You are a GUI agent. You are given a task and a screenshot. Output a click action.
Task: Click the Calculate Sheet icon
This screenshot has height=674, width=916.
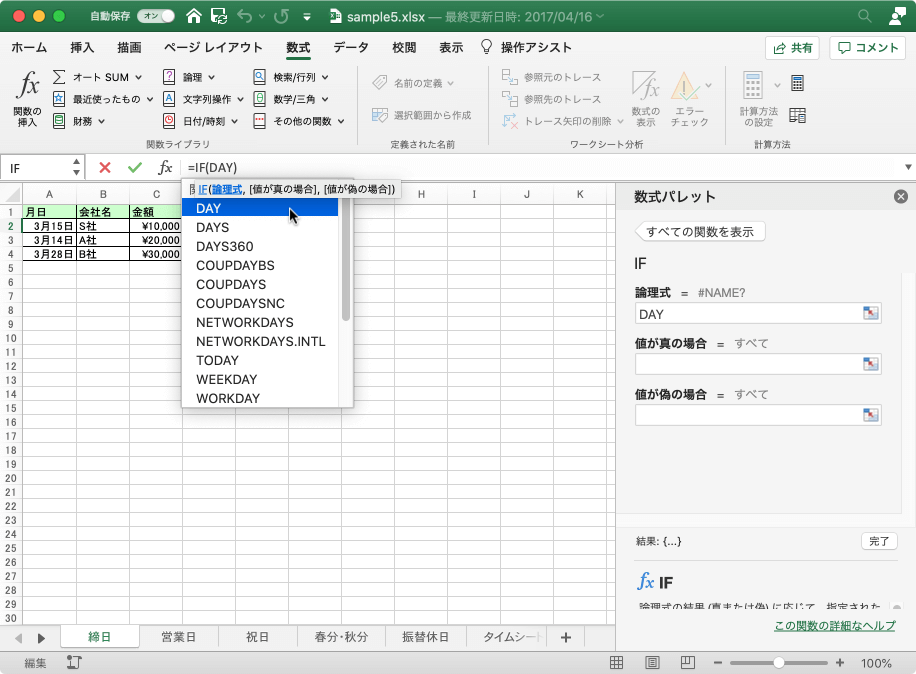pyautogui.click(x=797, y=115)
